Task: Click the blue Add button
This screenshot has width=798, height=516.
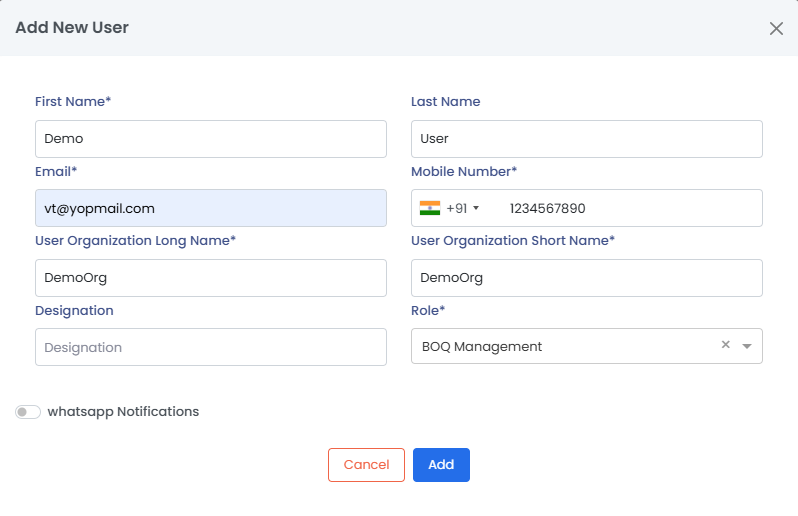Action: [441, 465]
